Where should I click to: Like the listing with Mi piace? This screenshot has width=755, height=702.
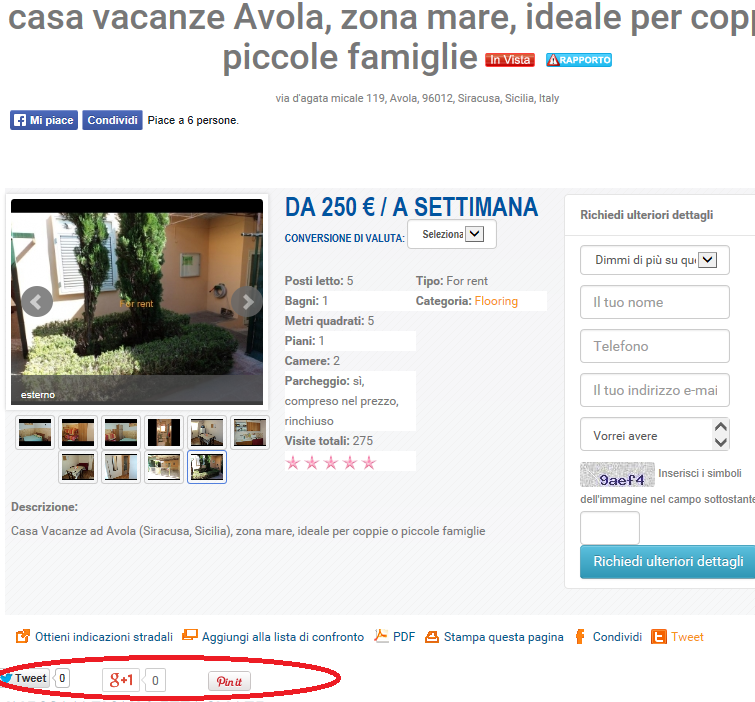pos(44,120)
